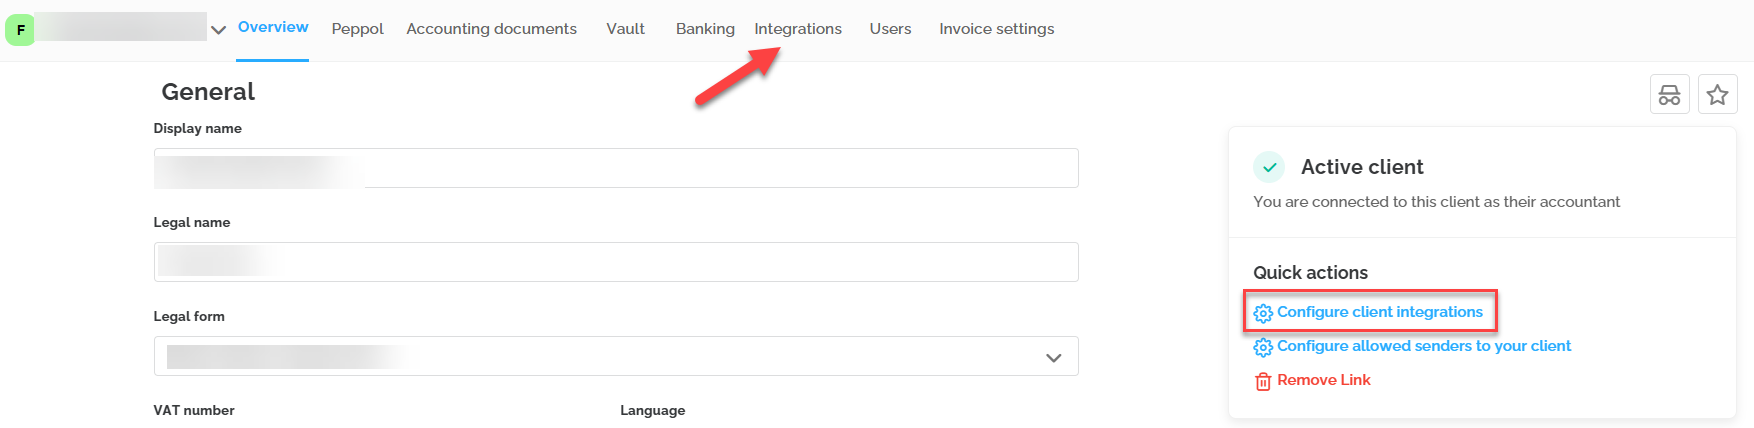Click gear icon beside Configure client integrations
Screen dimensions: 1754x428
pyautogui.click(x=1263, y=313)
